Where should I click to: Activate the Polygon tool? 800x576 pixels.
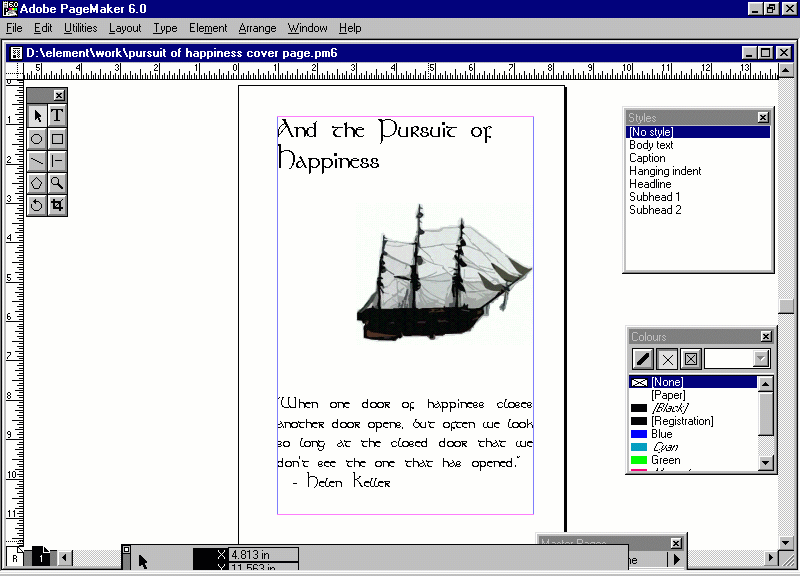click(37, 183)
